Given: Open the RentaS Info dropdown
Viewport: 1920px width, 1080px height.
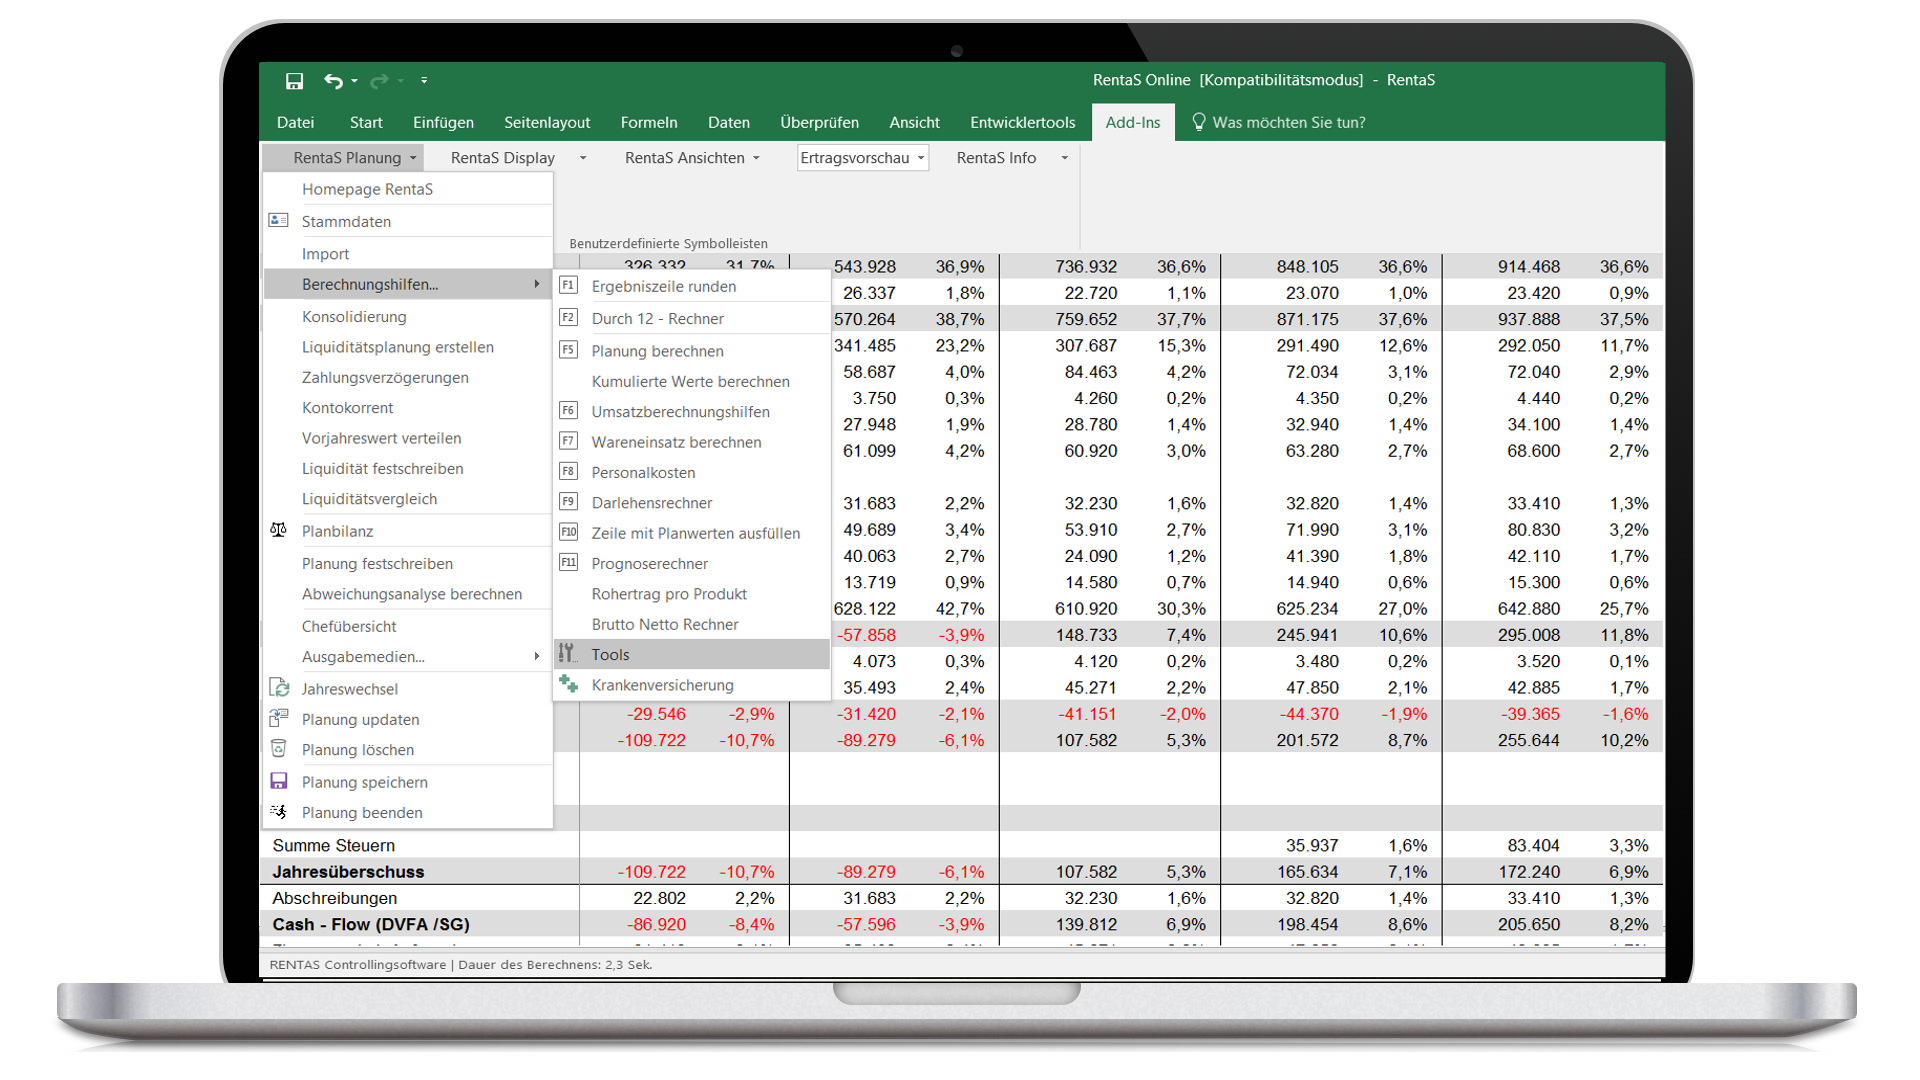Looking at the screenshot, I should [1012, 158].
